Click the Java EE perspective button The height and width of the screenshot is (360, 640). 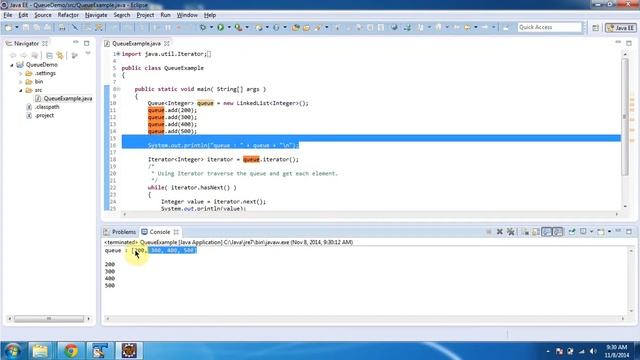[x=620, y=27]
